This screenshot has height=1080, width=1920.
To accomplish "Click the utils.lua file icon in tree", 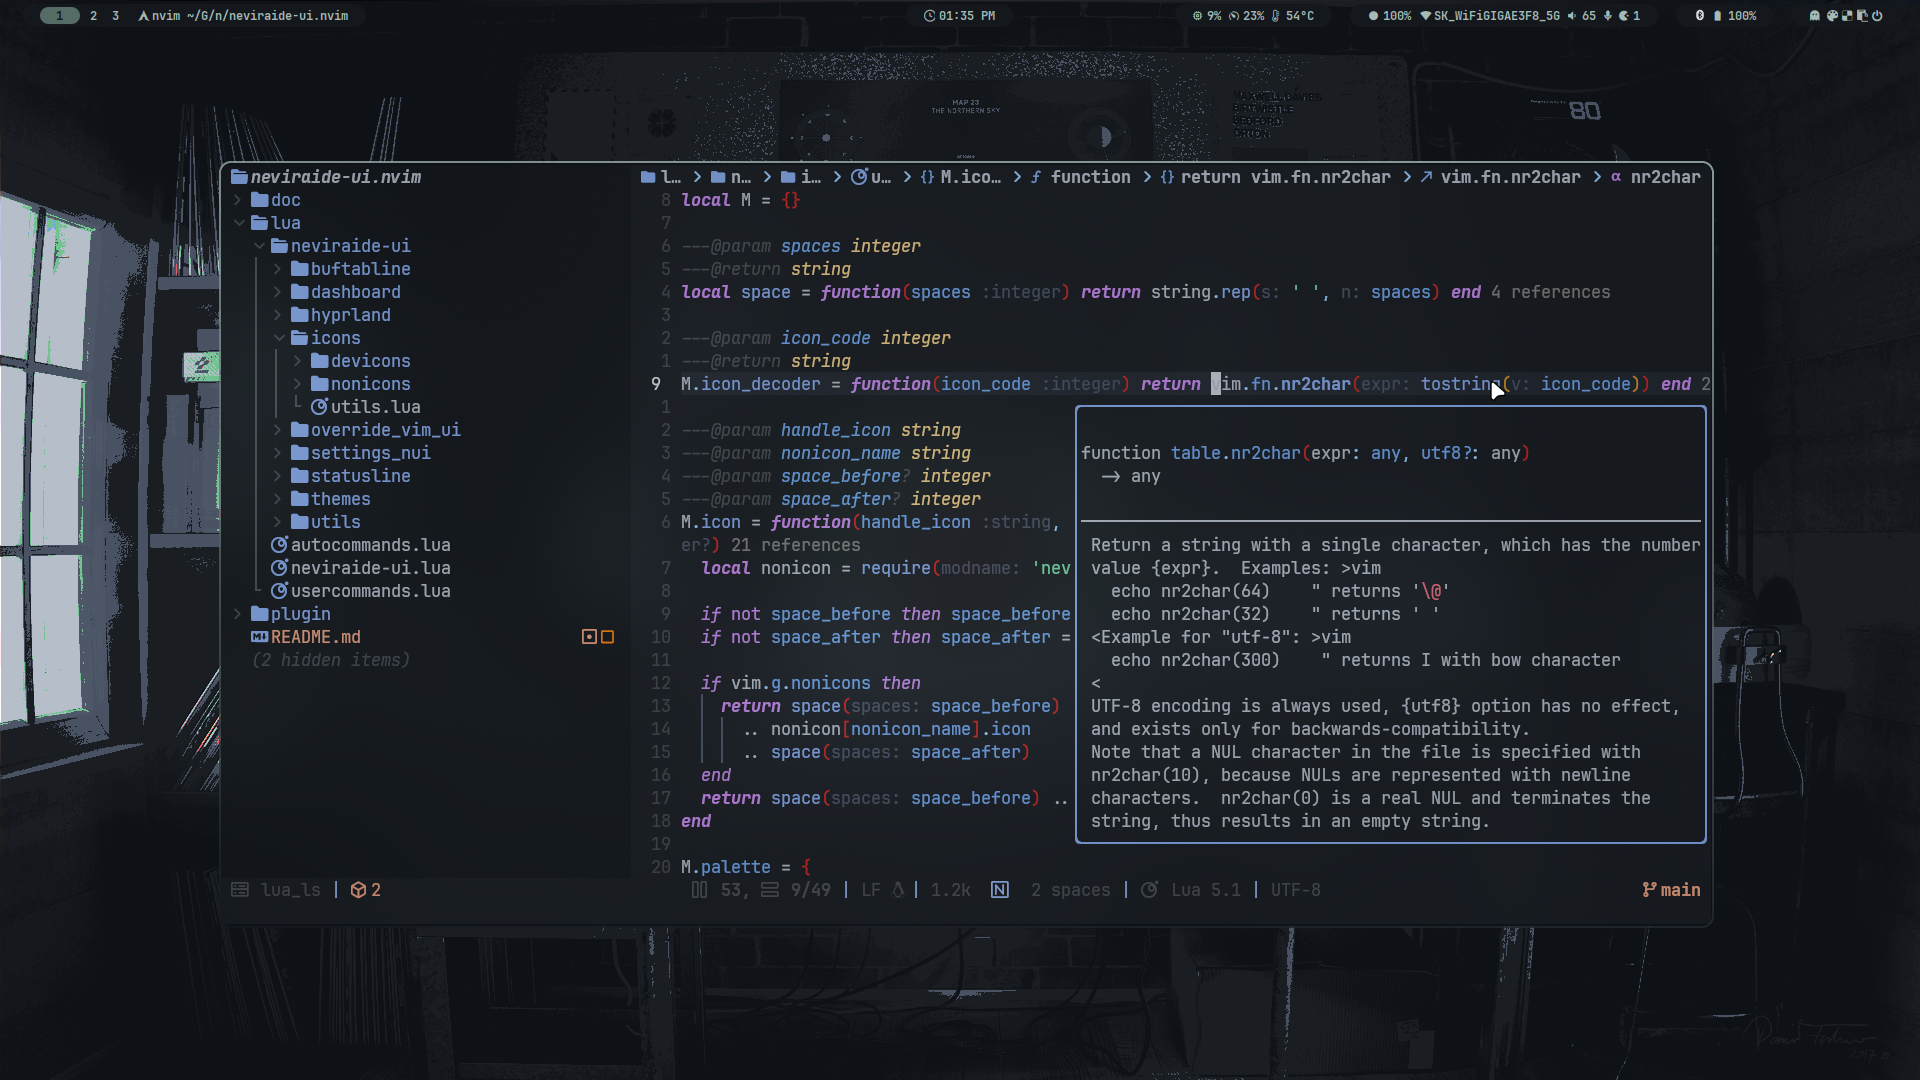I will coord(320,407).
